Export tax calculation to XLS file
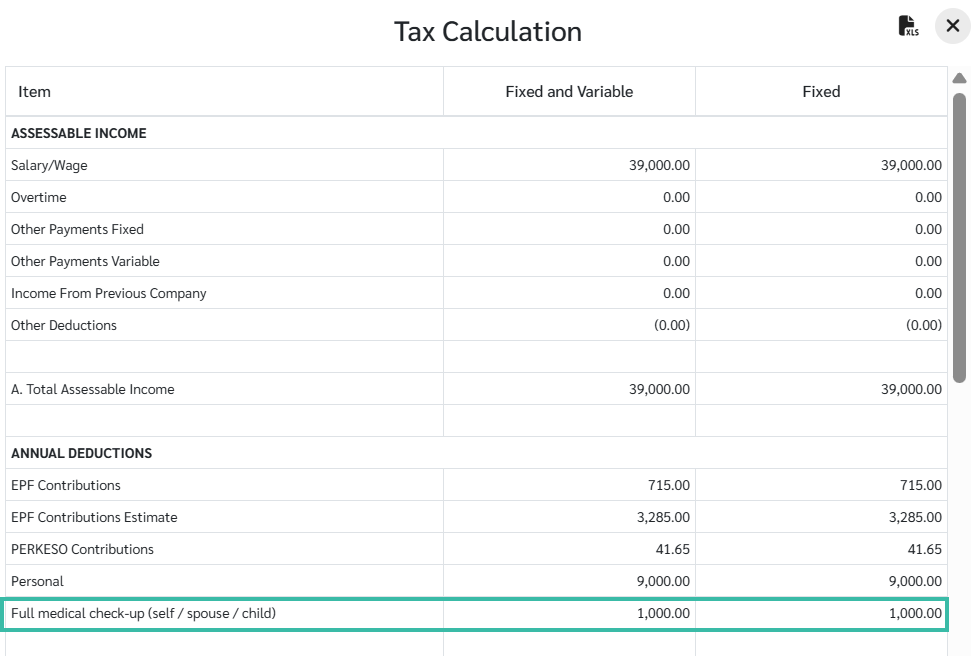Image resolution: width=977 pixels, height=656 pixels. coord(908,26)
